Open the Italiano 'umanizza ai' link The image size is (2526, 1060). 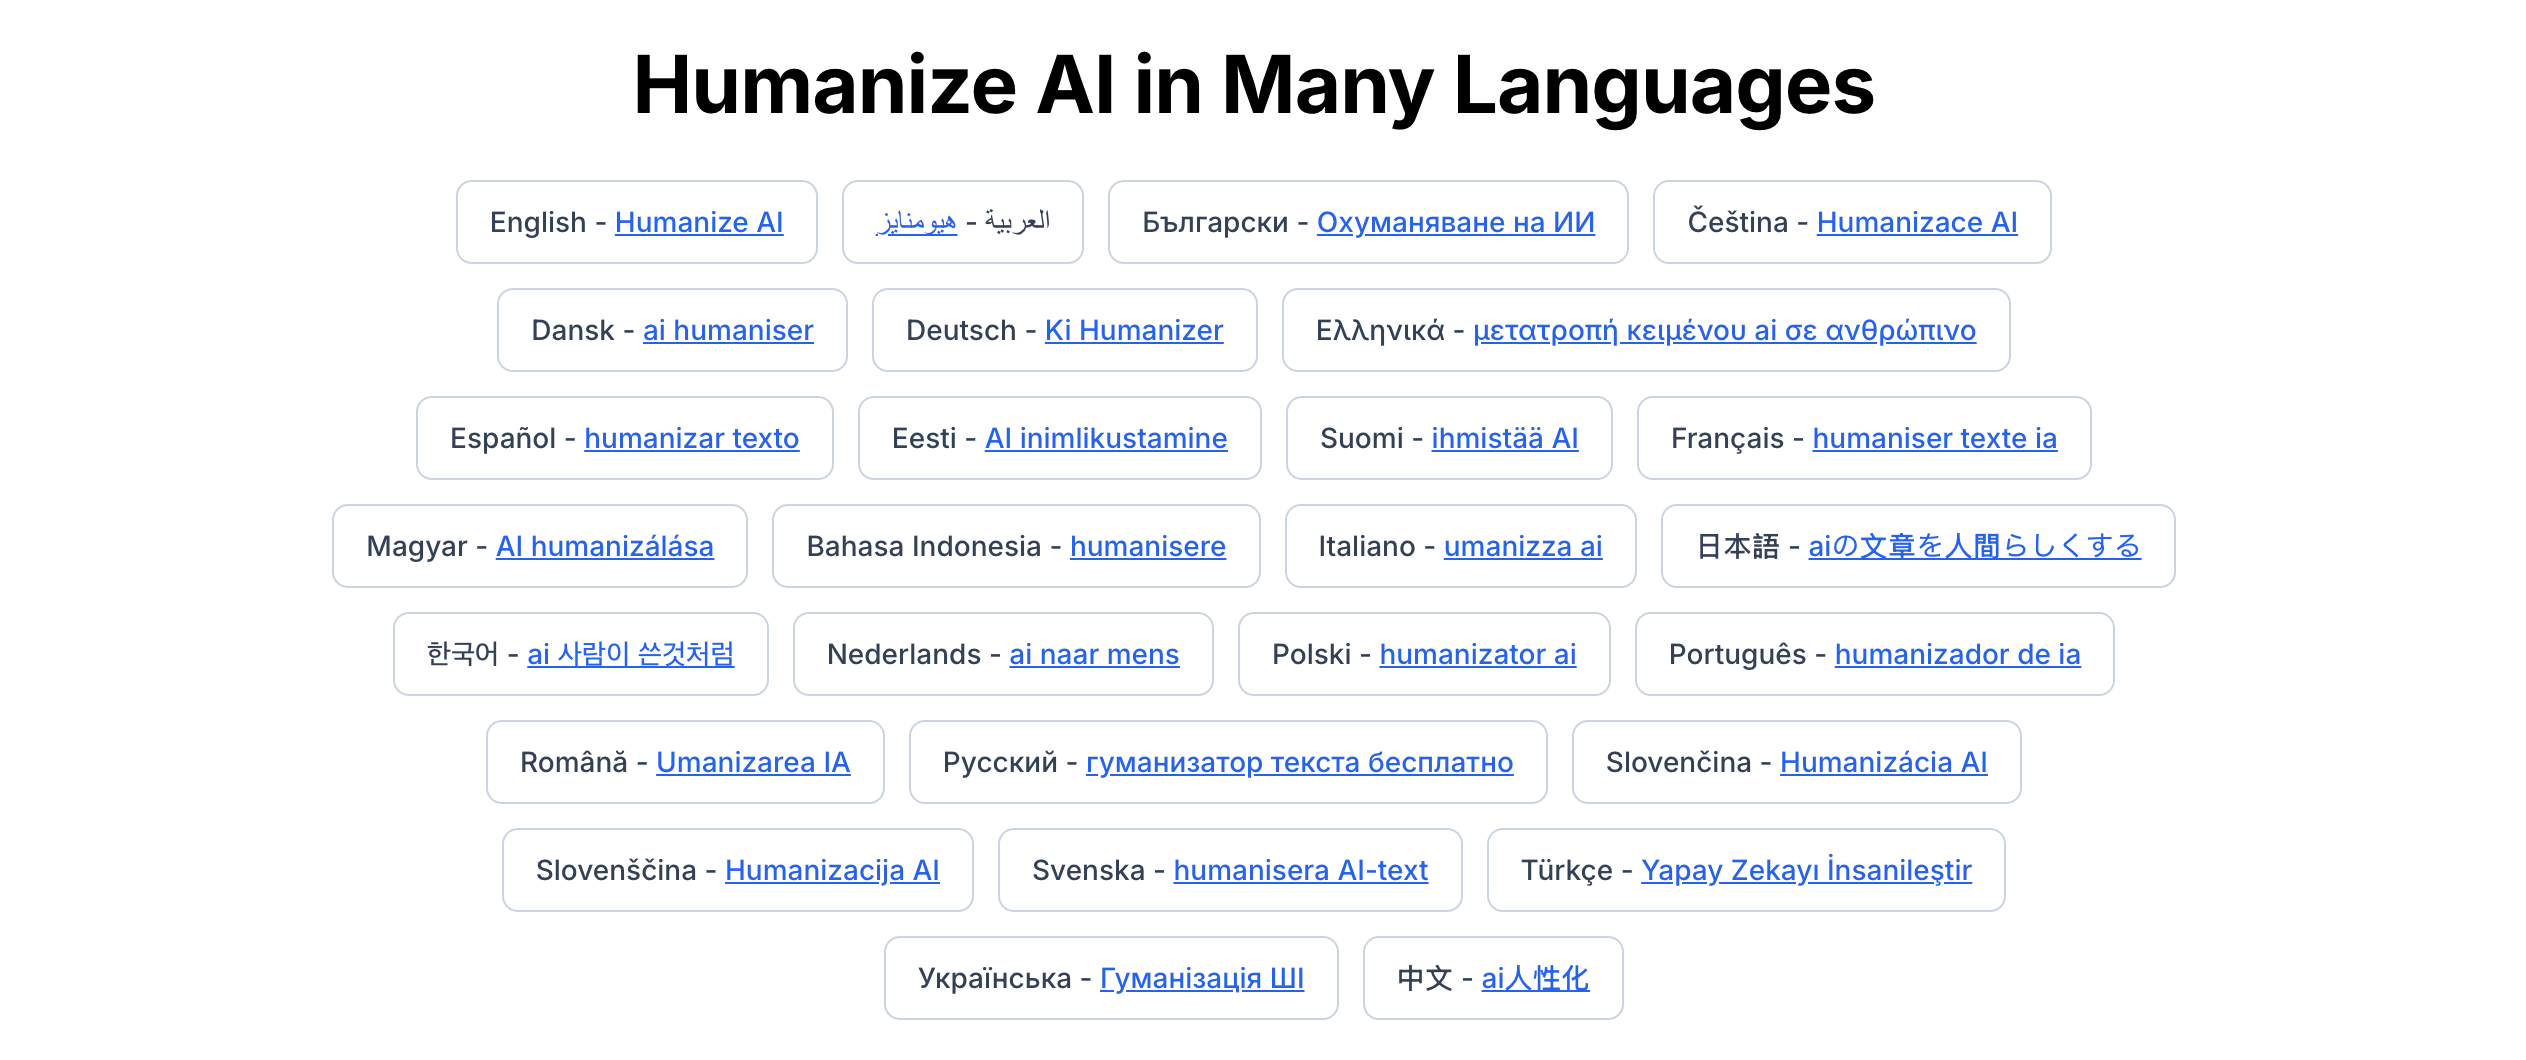point(1523,546)
